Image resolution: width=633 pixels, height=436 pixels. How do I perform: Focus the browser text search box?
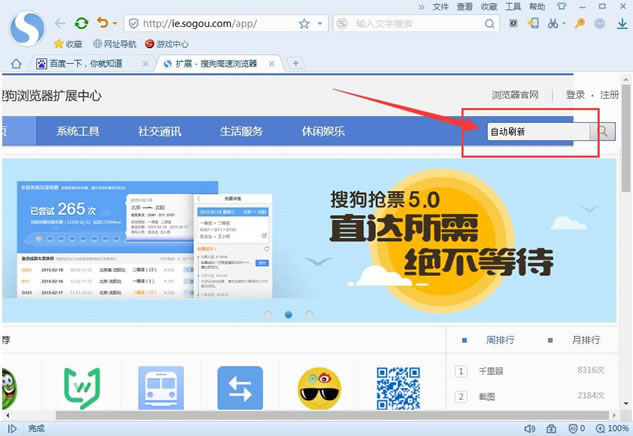tap(418, 24)
